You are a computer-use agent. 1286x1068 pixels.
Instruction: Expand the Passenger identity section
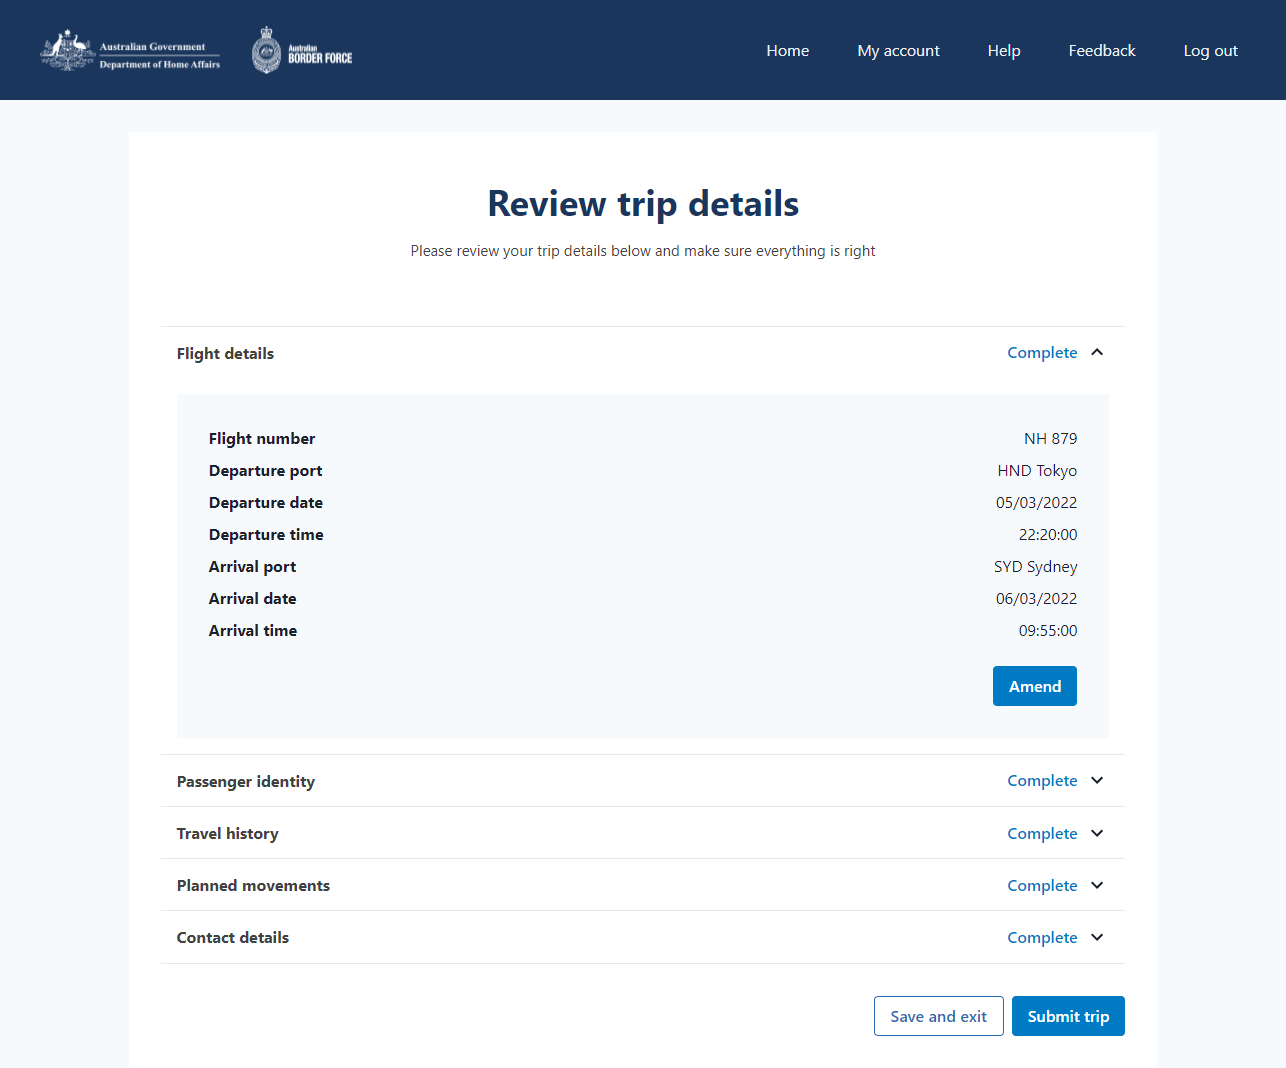[x=246, y=782]
